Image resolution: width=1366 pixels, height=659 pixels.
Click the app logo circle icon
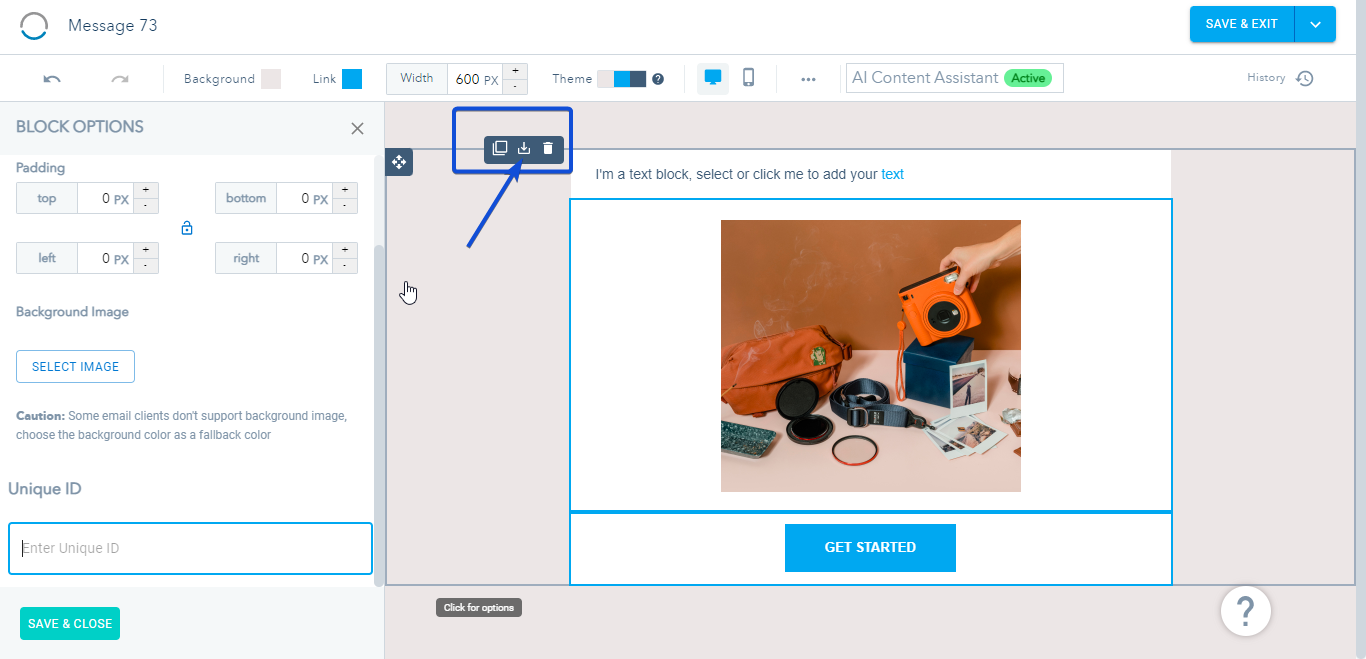click(x=34, y=26)
